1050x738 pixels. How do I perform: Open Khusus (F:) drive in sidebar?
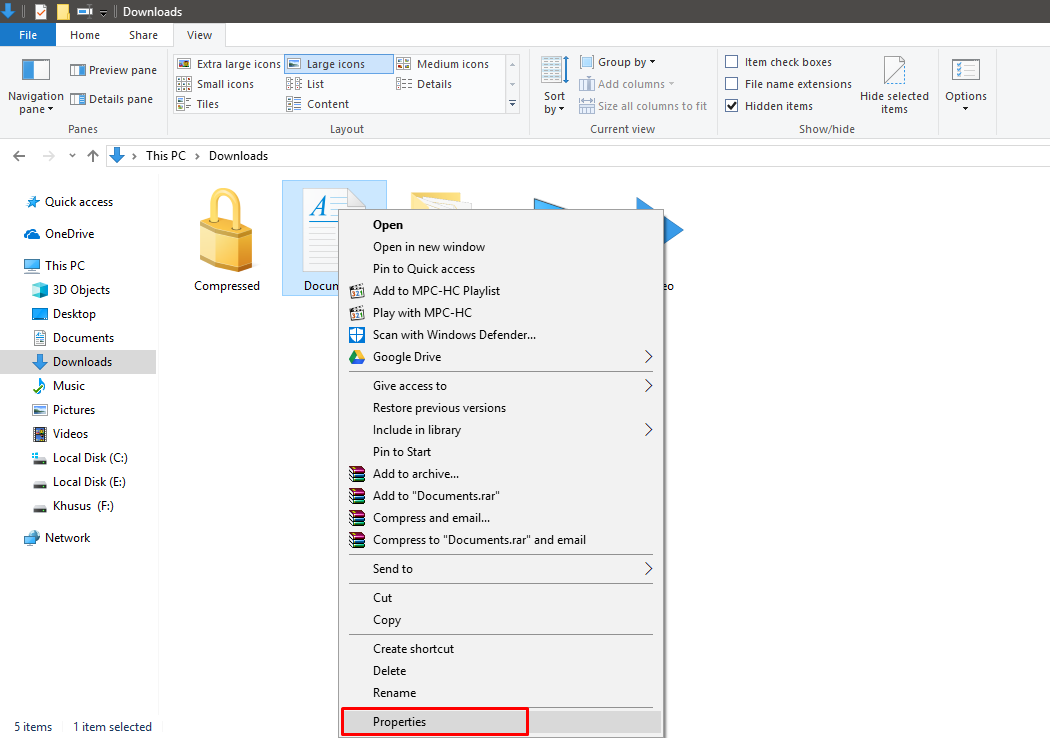pyautogui.click(x=83, y=506)
